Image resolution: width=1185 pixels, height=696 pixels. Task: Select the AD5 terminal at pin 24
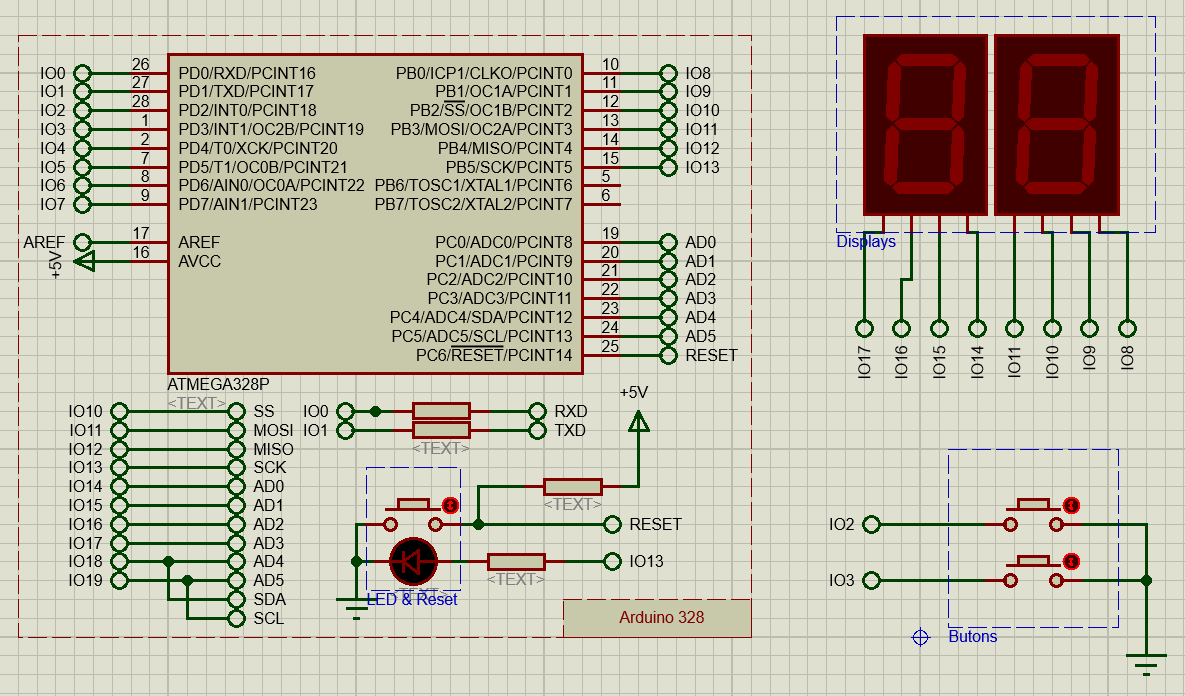pos(668,336)
